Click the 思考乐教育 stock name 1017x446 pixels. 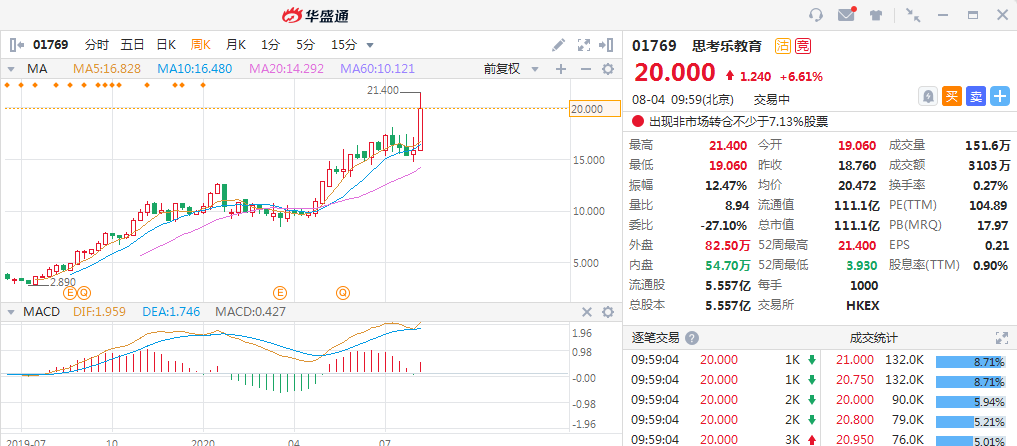(729, 45)
